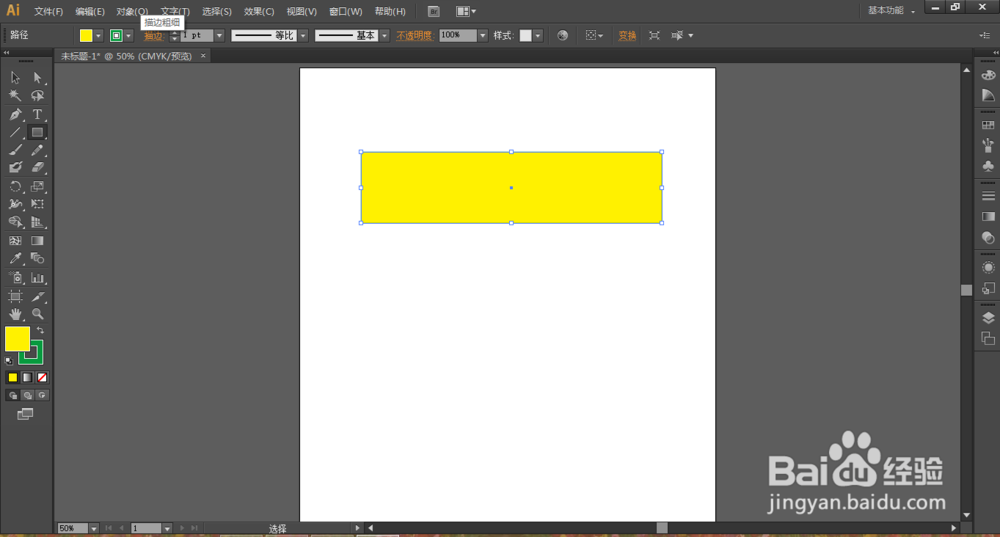Open the 基本功能 workspace switcher

(892, 10)
